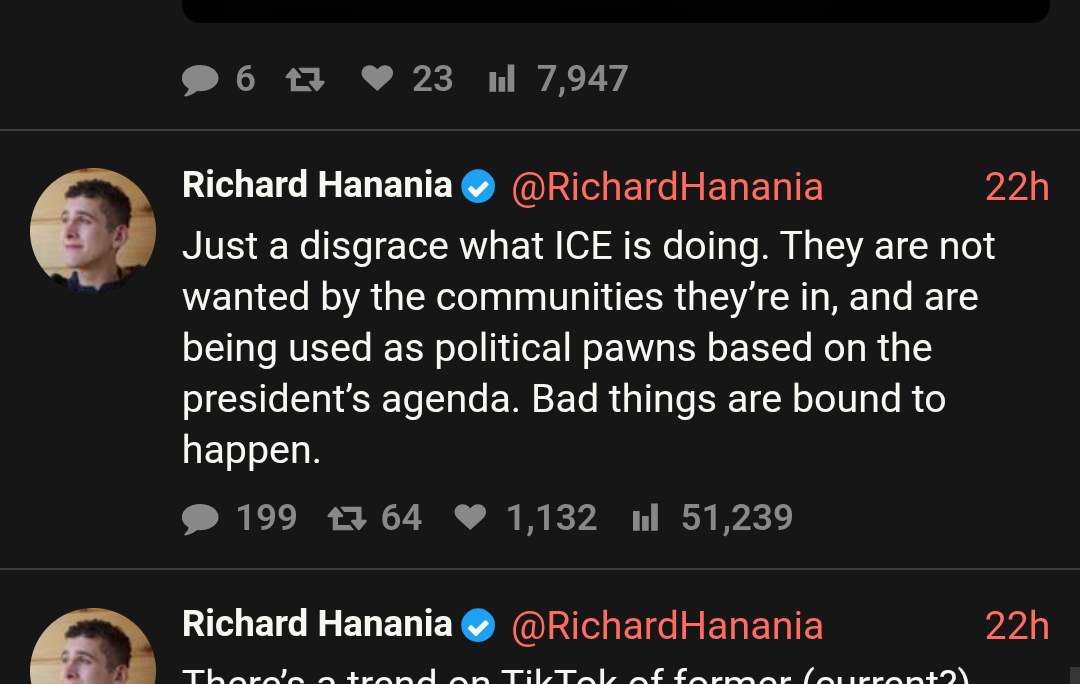Open the 22h timestamp on the TikTok tweet
Viewport: 1080px width, 684px height.
click(x=1016, y=626)
